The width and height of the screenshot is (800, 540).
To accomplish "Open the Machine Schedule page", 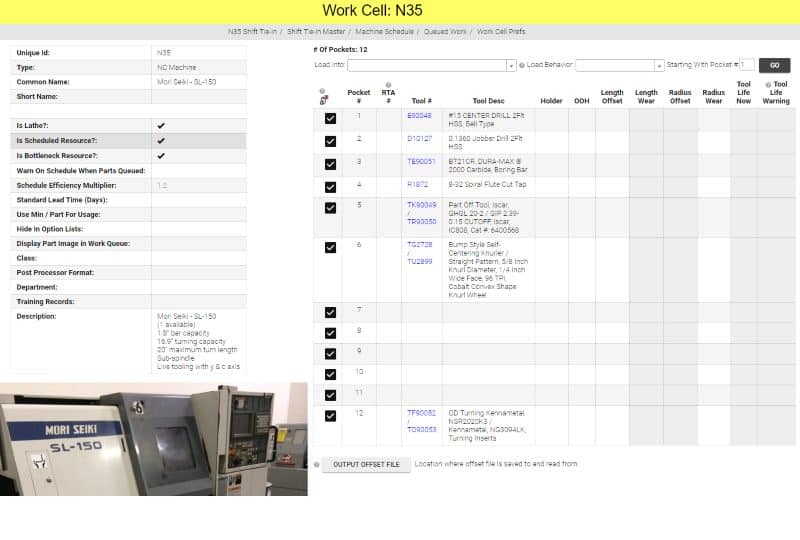I will [x=384, y=32].
